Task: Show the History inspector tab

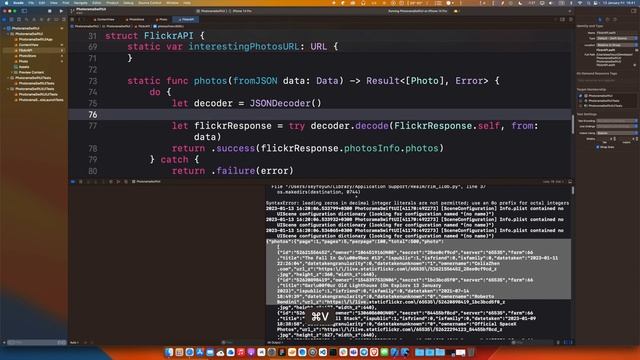Action: (607, 19)
